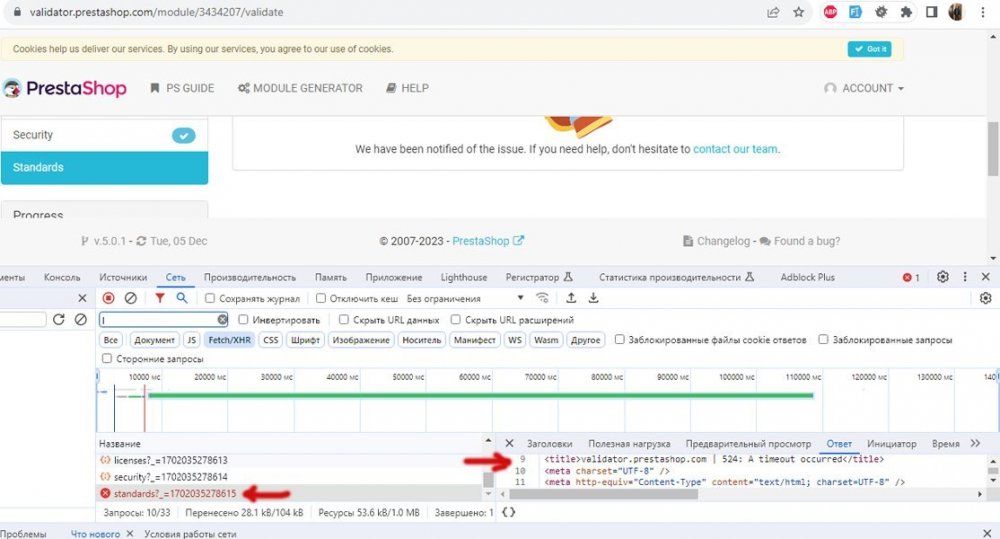Image resolution: width=1000 pixels, height=539 pixels.
Task: Filter requests by Все type
Action: (x=110, y=340)
